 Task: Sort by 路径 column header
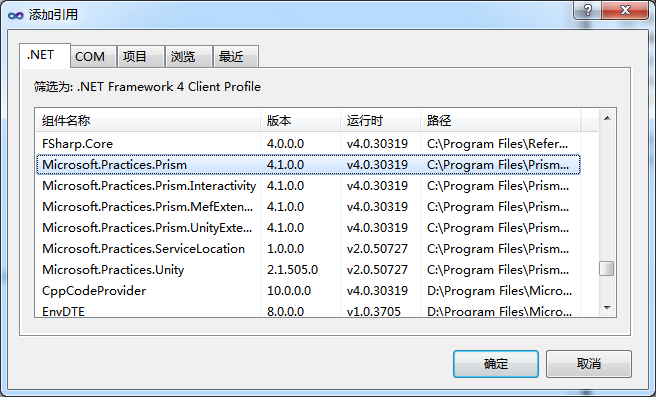coord(500,121)
